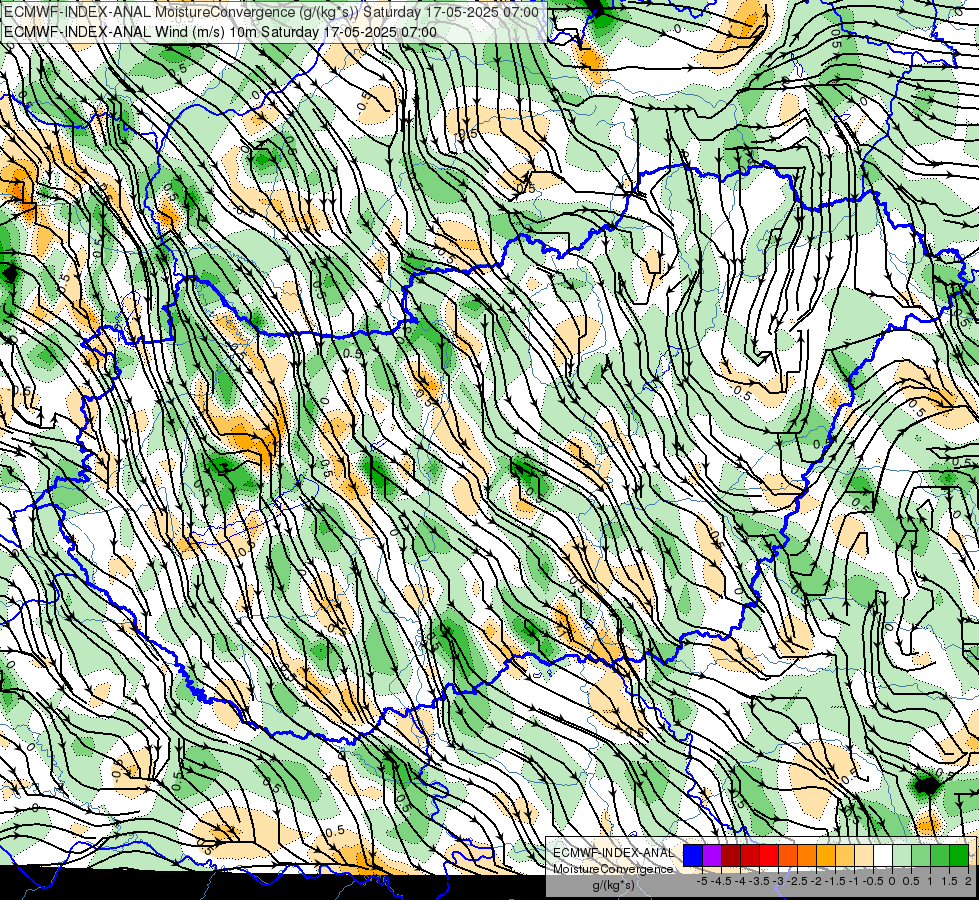
Task: Click the blue legend swatch below -5
Action: pyautogui.click(x=693, y=855)
